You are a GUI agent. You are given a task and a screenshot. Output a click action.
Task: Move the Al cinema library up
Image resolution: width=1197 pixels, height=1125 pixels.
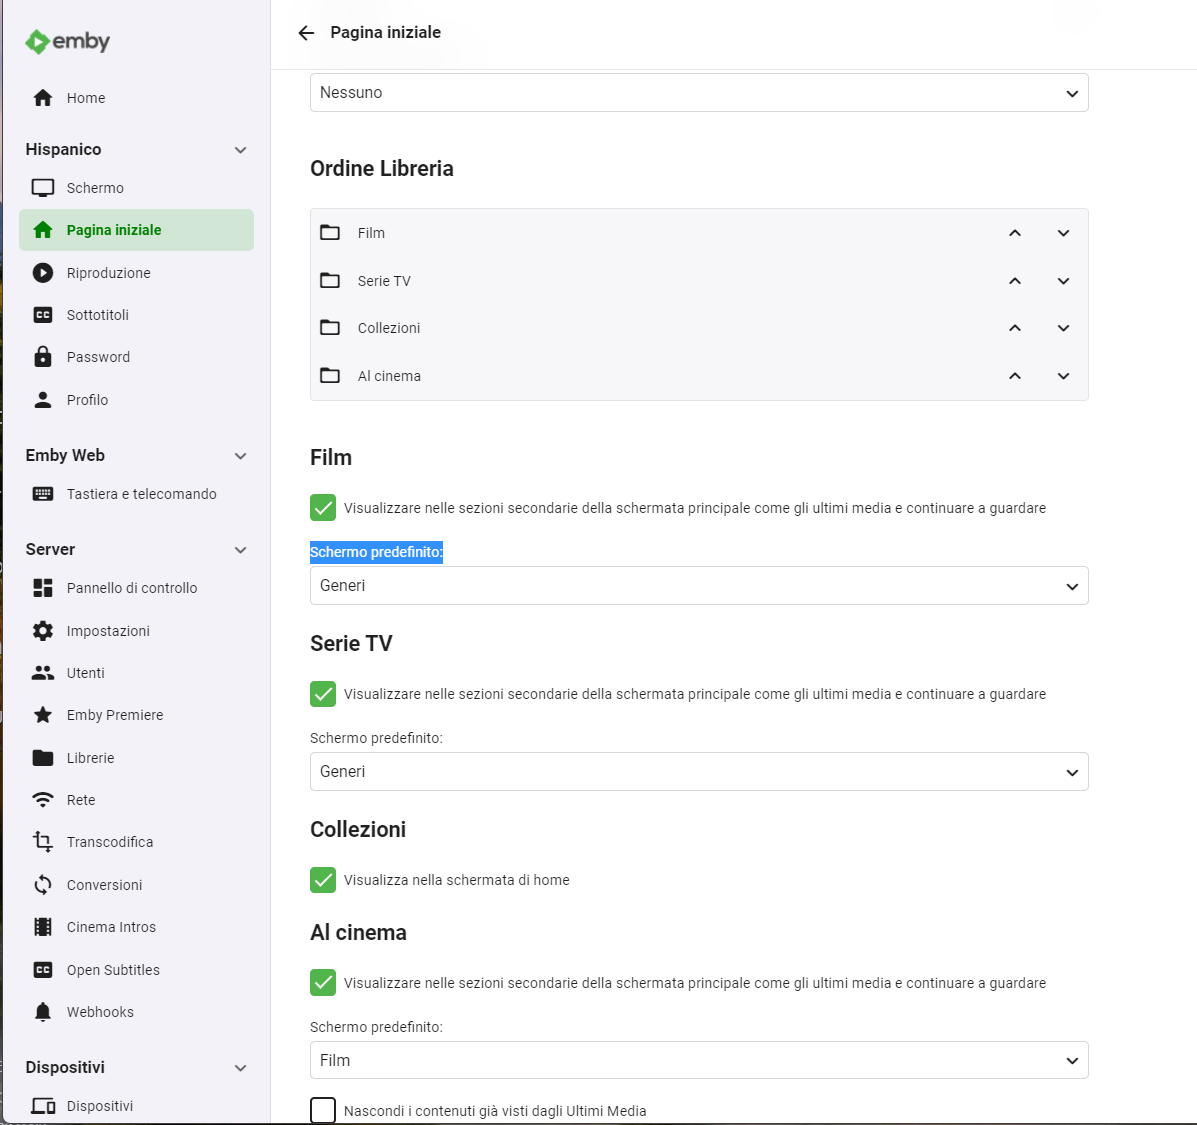click(1015, 376)
